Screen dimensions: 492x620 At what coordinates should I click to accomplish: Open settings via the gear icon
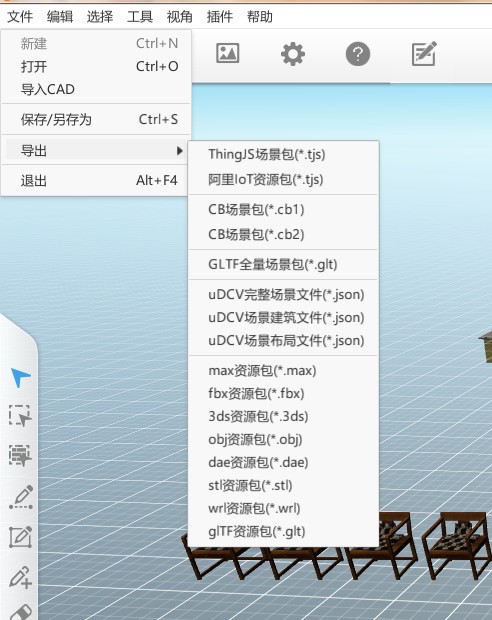(x=293, y=54)
